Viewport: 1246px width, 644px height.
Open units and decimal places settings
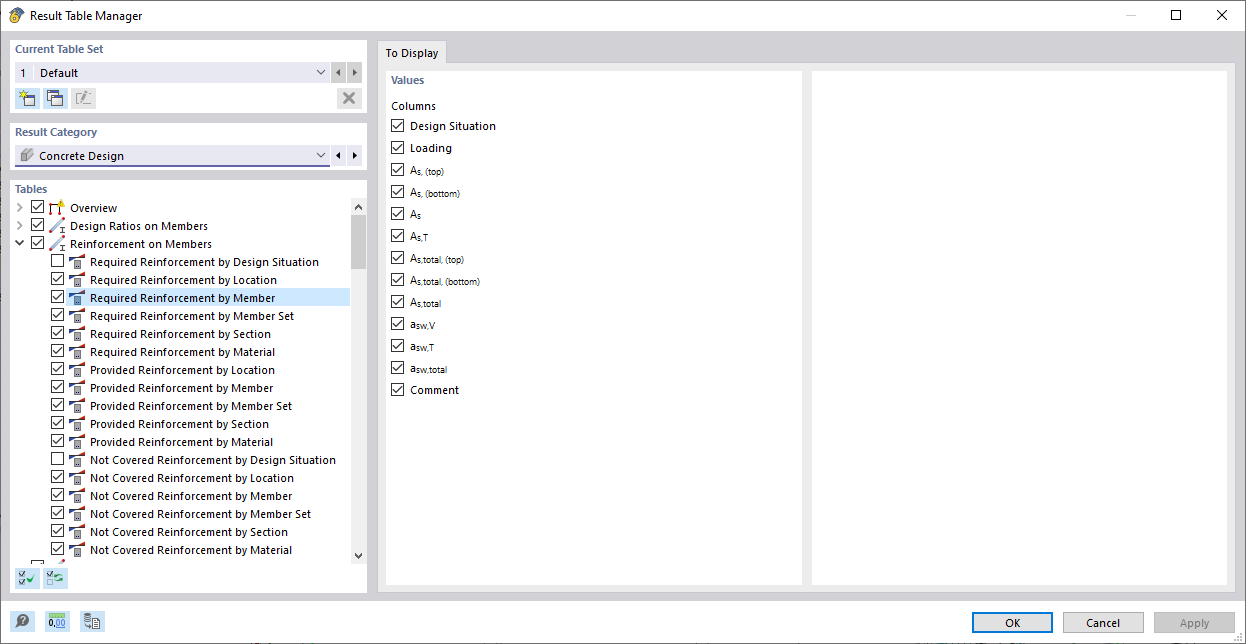[57, 620]
